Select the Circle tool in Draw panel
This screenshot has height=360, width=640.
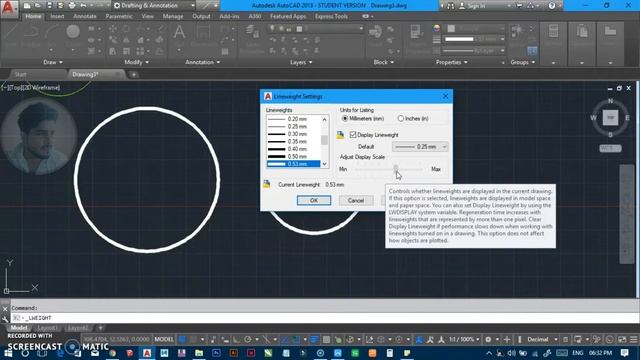click(x=73, y=33)
